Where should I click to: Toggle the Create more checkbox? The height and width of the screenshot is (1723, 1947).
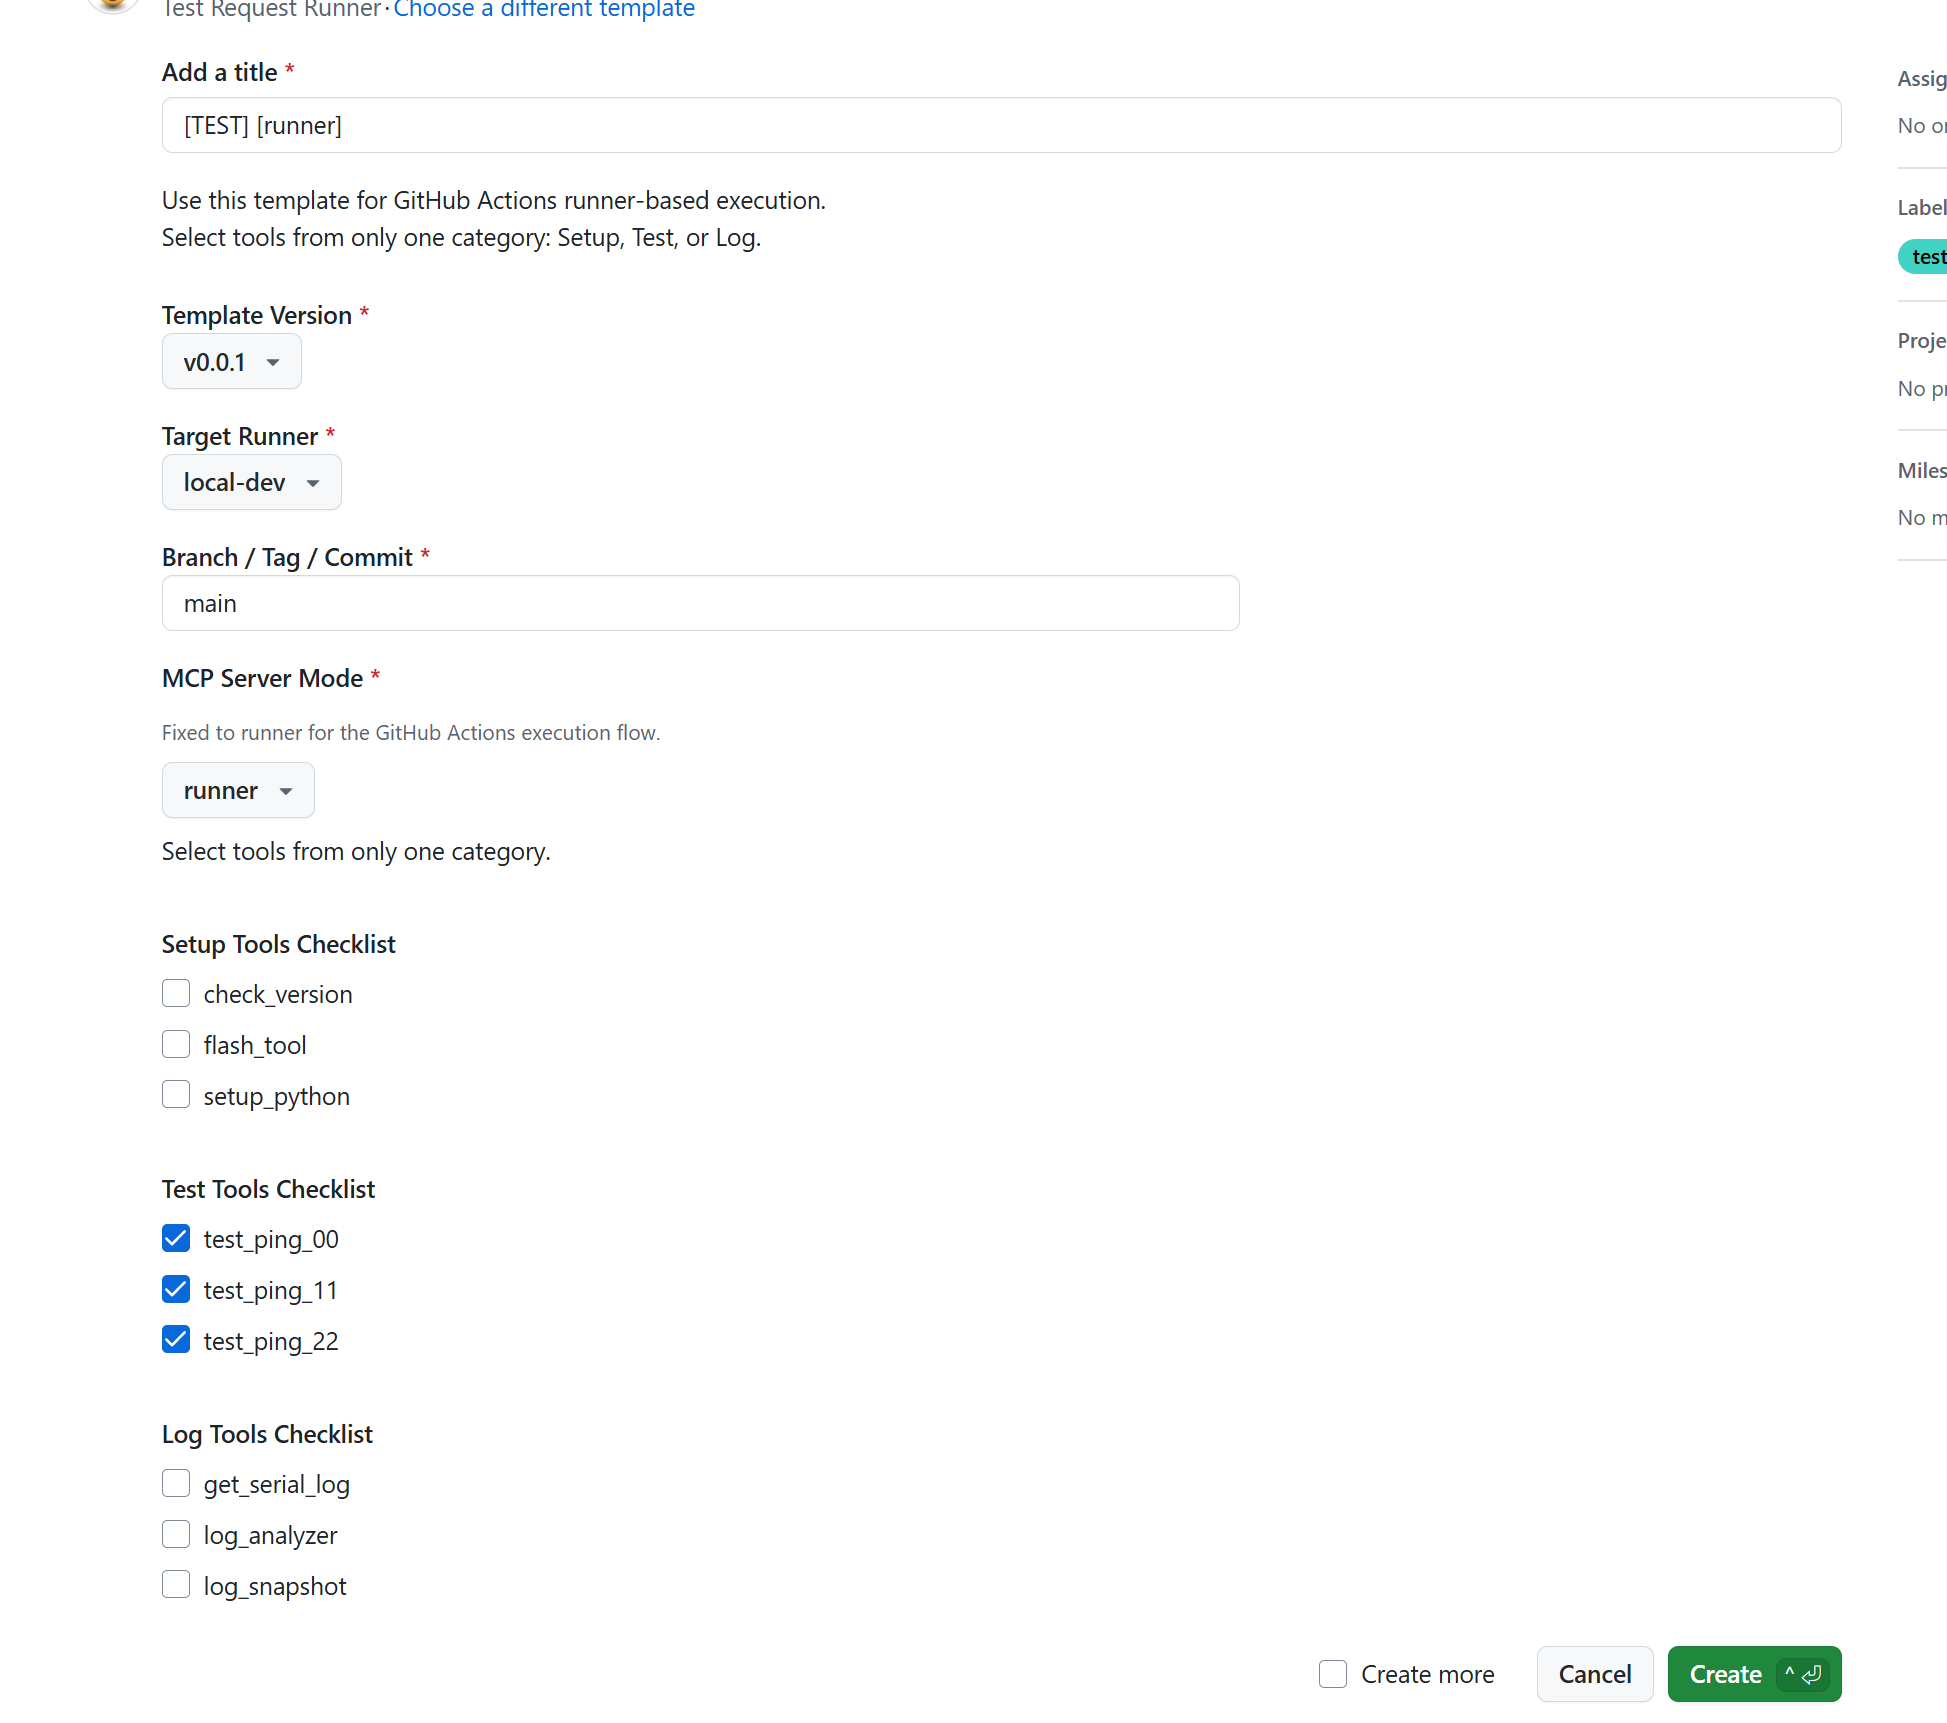[1332, 1674]
